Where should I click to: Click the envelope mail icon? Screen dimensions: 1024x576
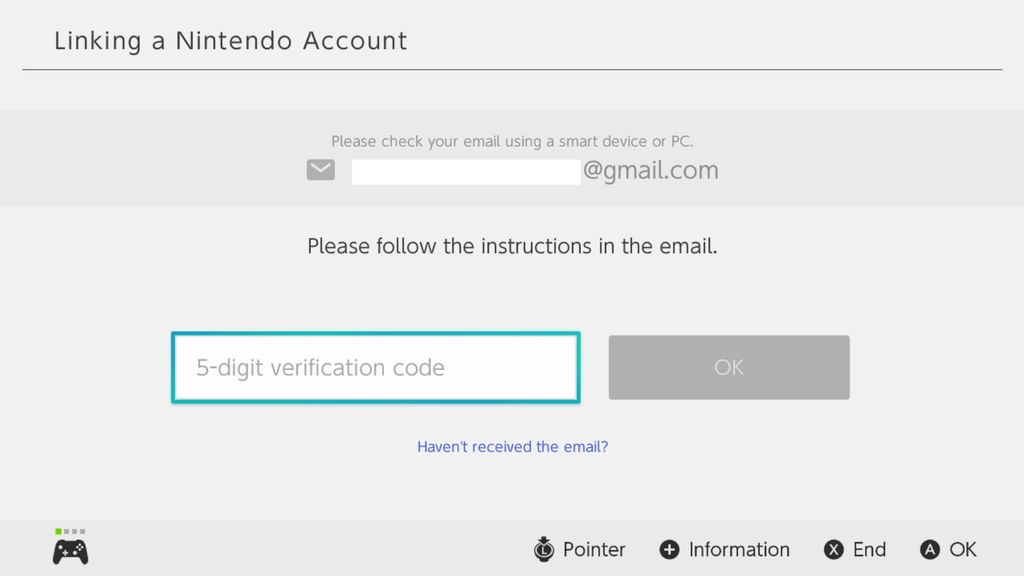[319, 169]
